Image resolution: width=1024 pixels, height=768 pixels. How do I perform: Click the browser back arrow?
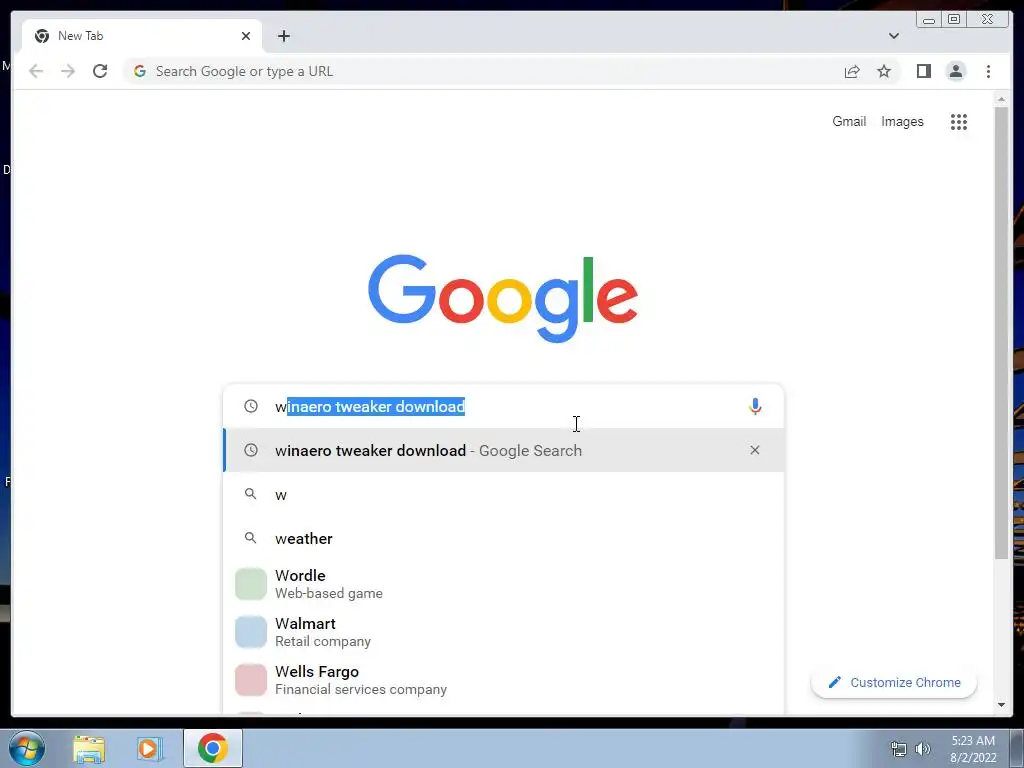tap(36, 71)
